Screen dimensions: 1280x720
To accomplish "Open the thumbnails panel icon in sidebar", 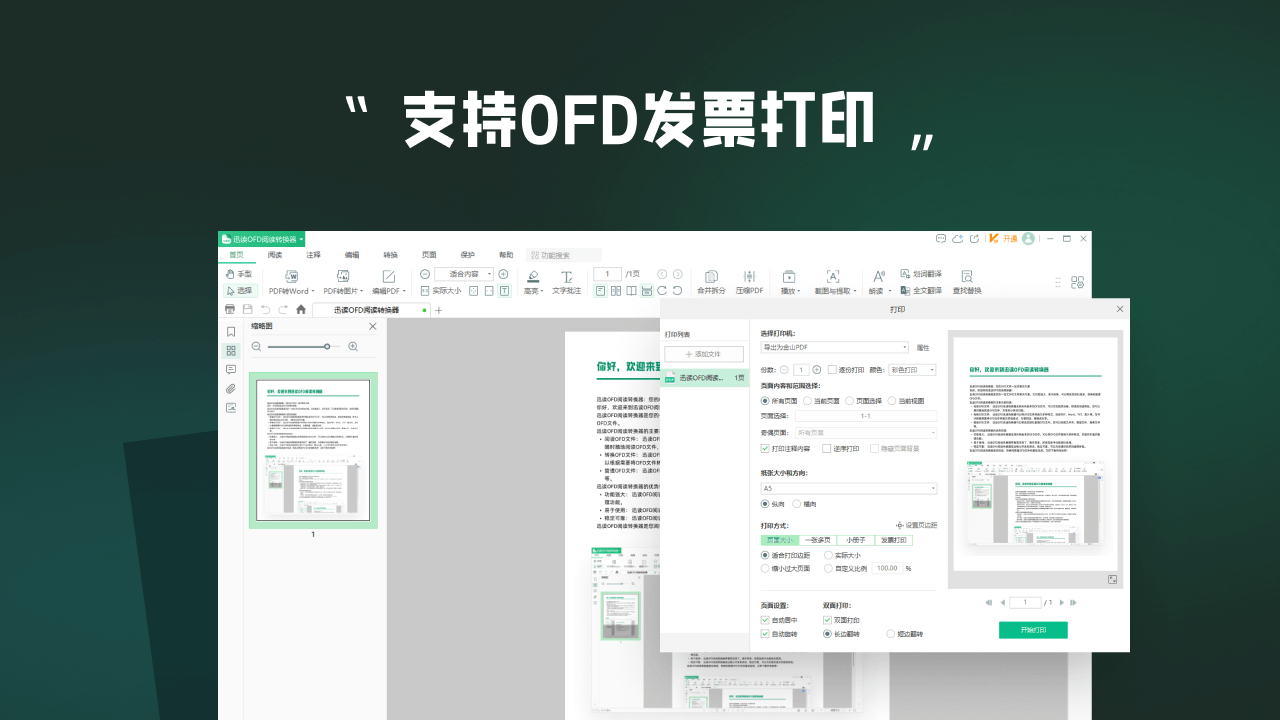I will click(x=231, y=351).
